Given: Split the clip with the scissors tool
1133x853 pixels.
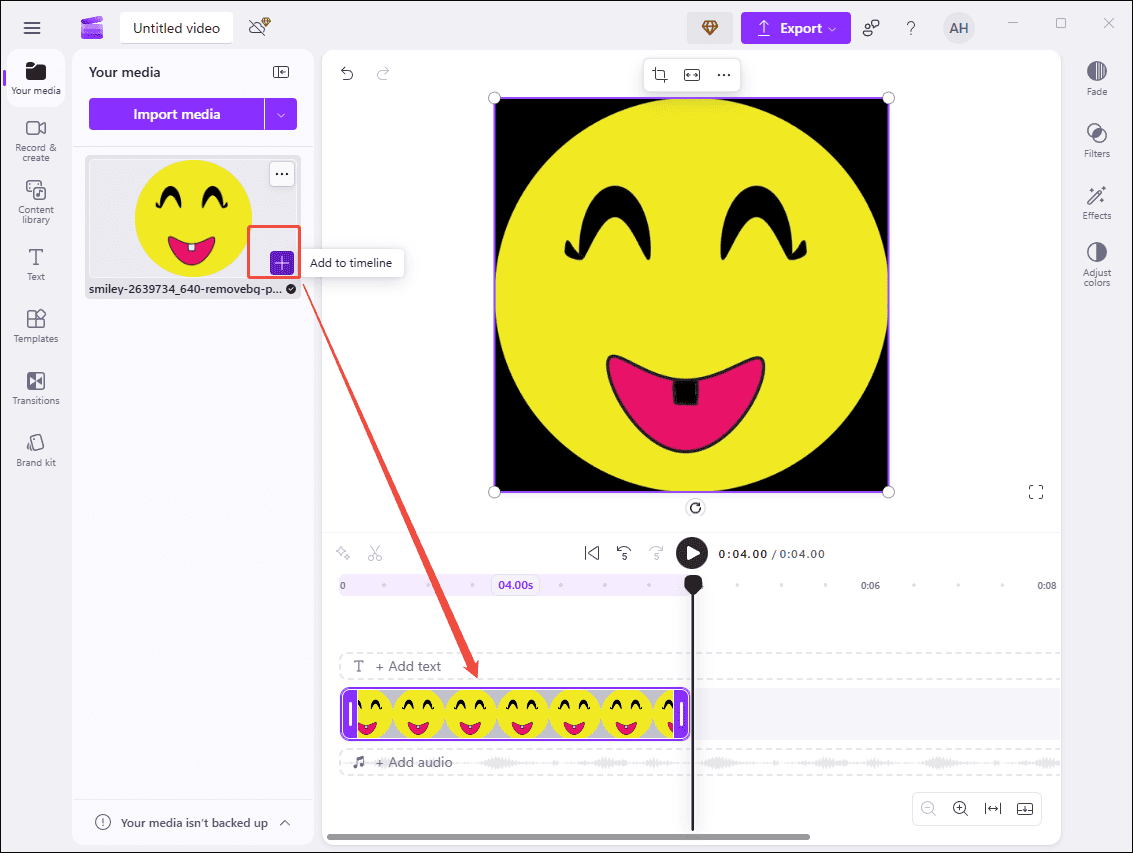Looking at the screenshot, I should [x=375, y=553].
